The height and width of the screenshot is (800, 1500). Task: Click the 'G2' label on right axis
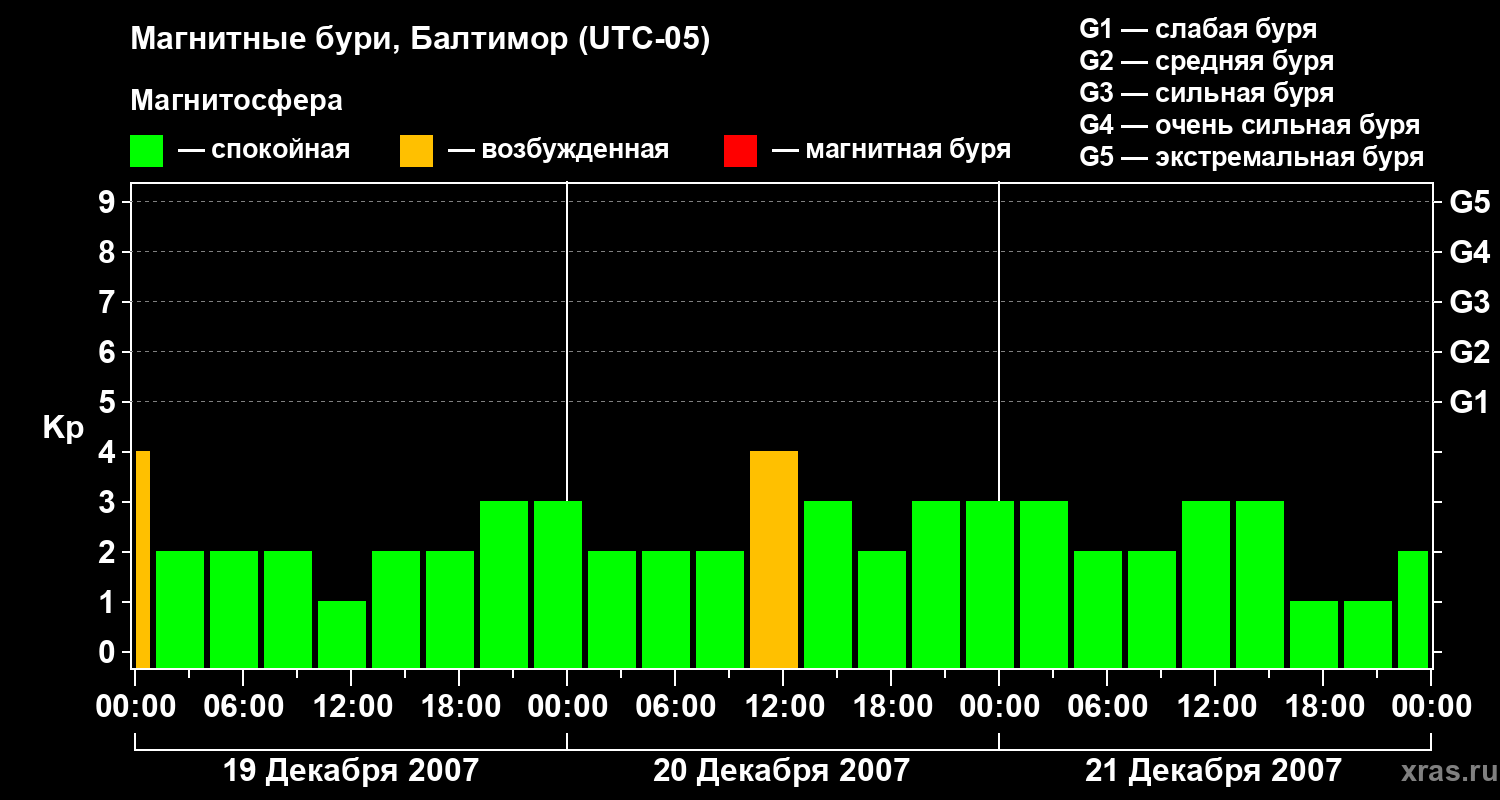coord(1469,352)
